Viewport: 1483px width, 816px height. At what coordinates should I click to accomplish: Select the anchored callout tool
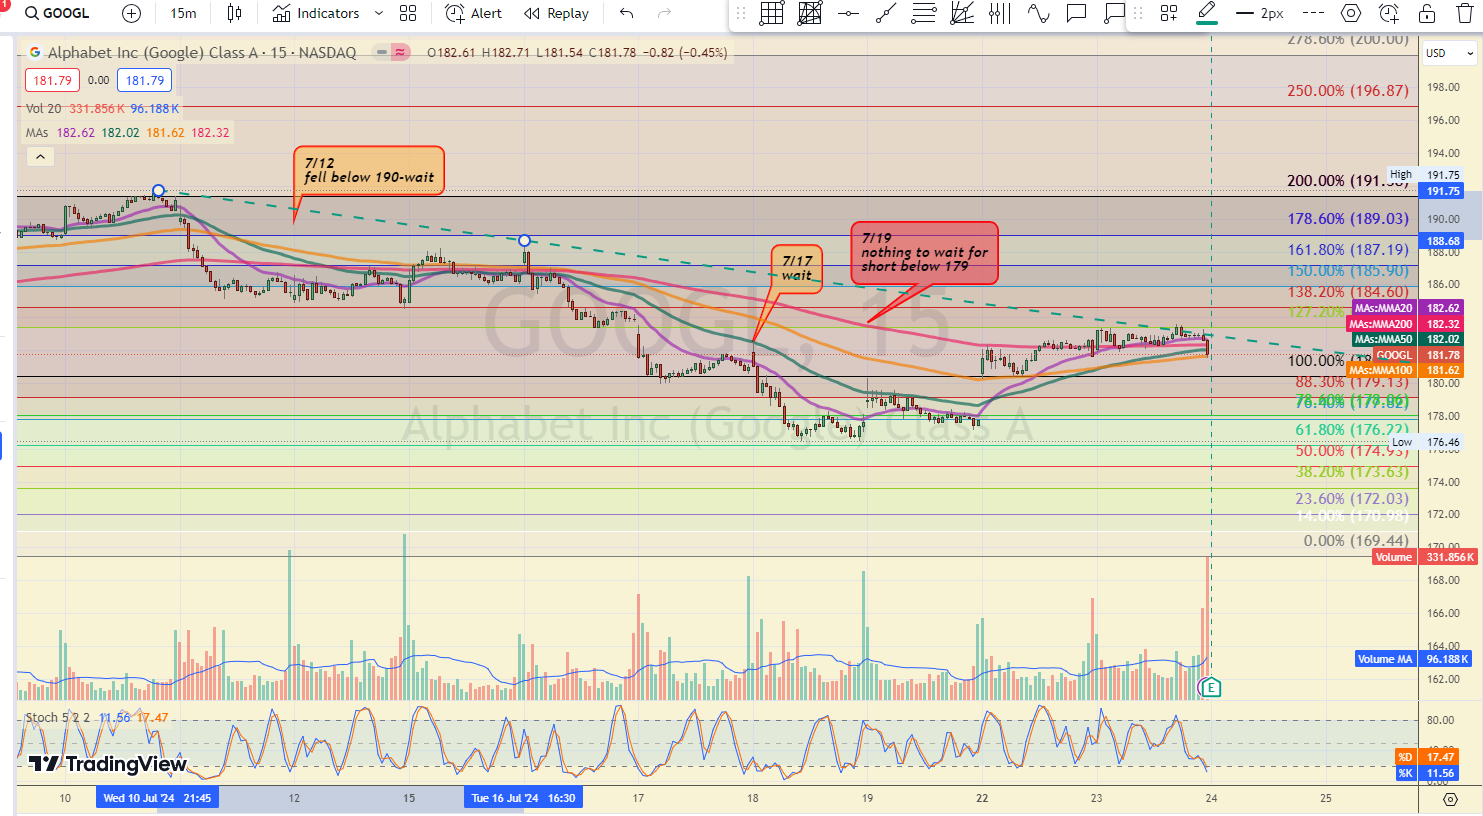[x=1114, y=13]
